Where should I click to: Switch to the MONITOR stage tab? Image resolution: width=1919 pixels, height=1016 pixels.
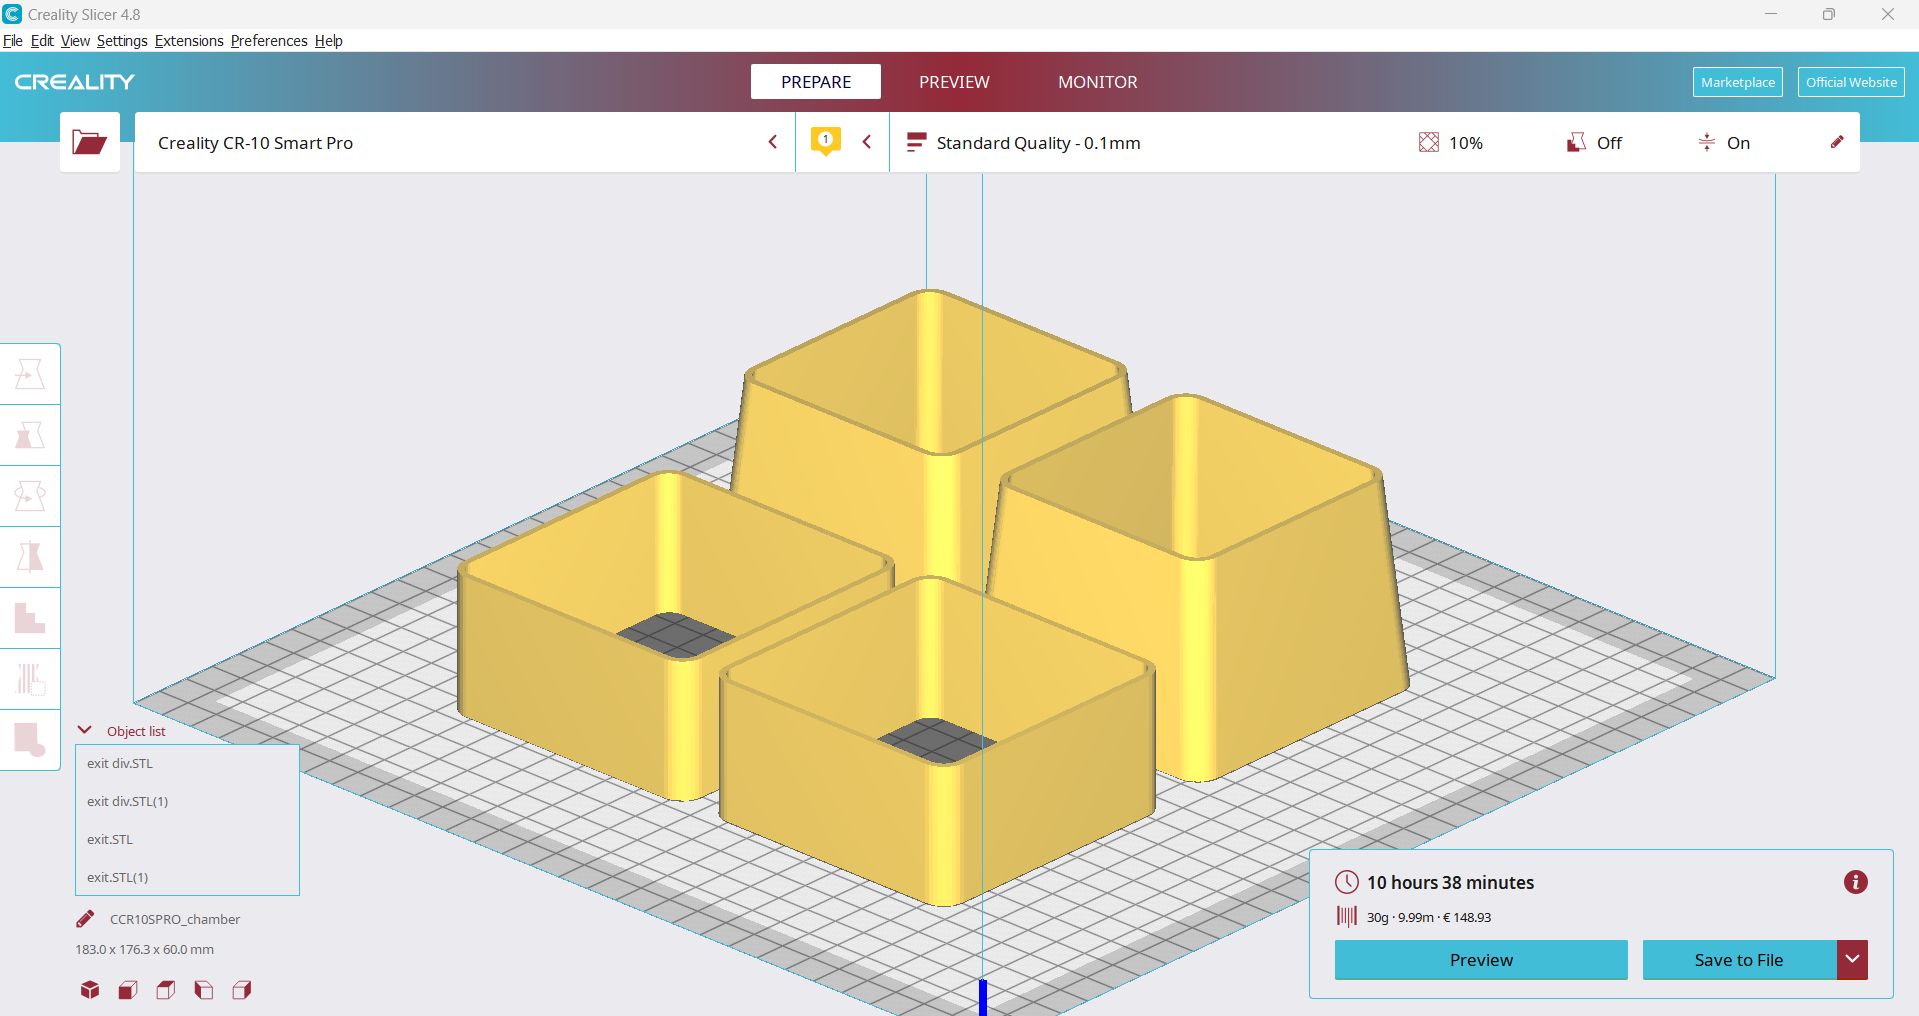1098,82
